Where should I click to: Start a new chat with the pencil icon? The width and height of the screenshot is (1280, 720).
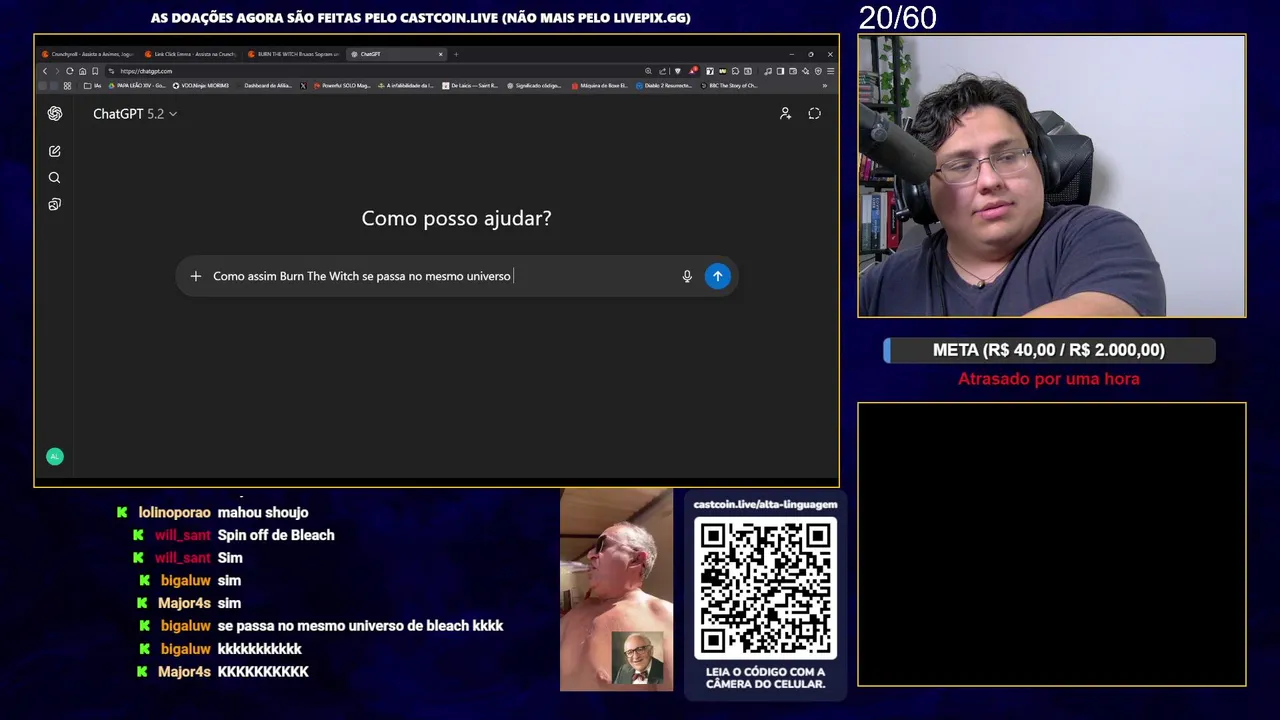coord(55,151)
